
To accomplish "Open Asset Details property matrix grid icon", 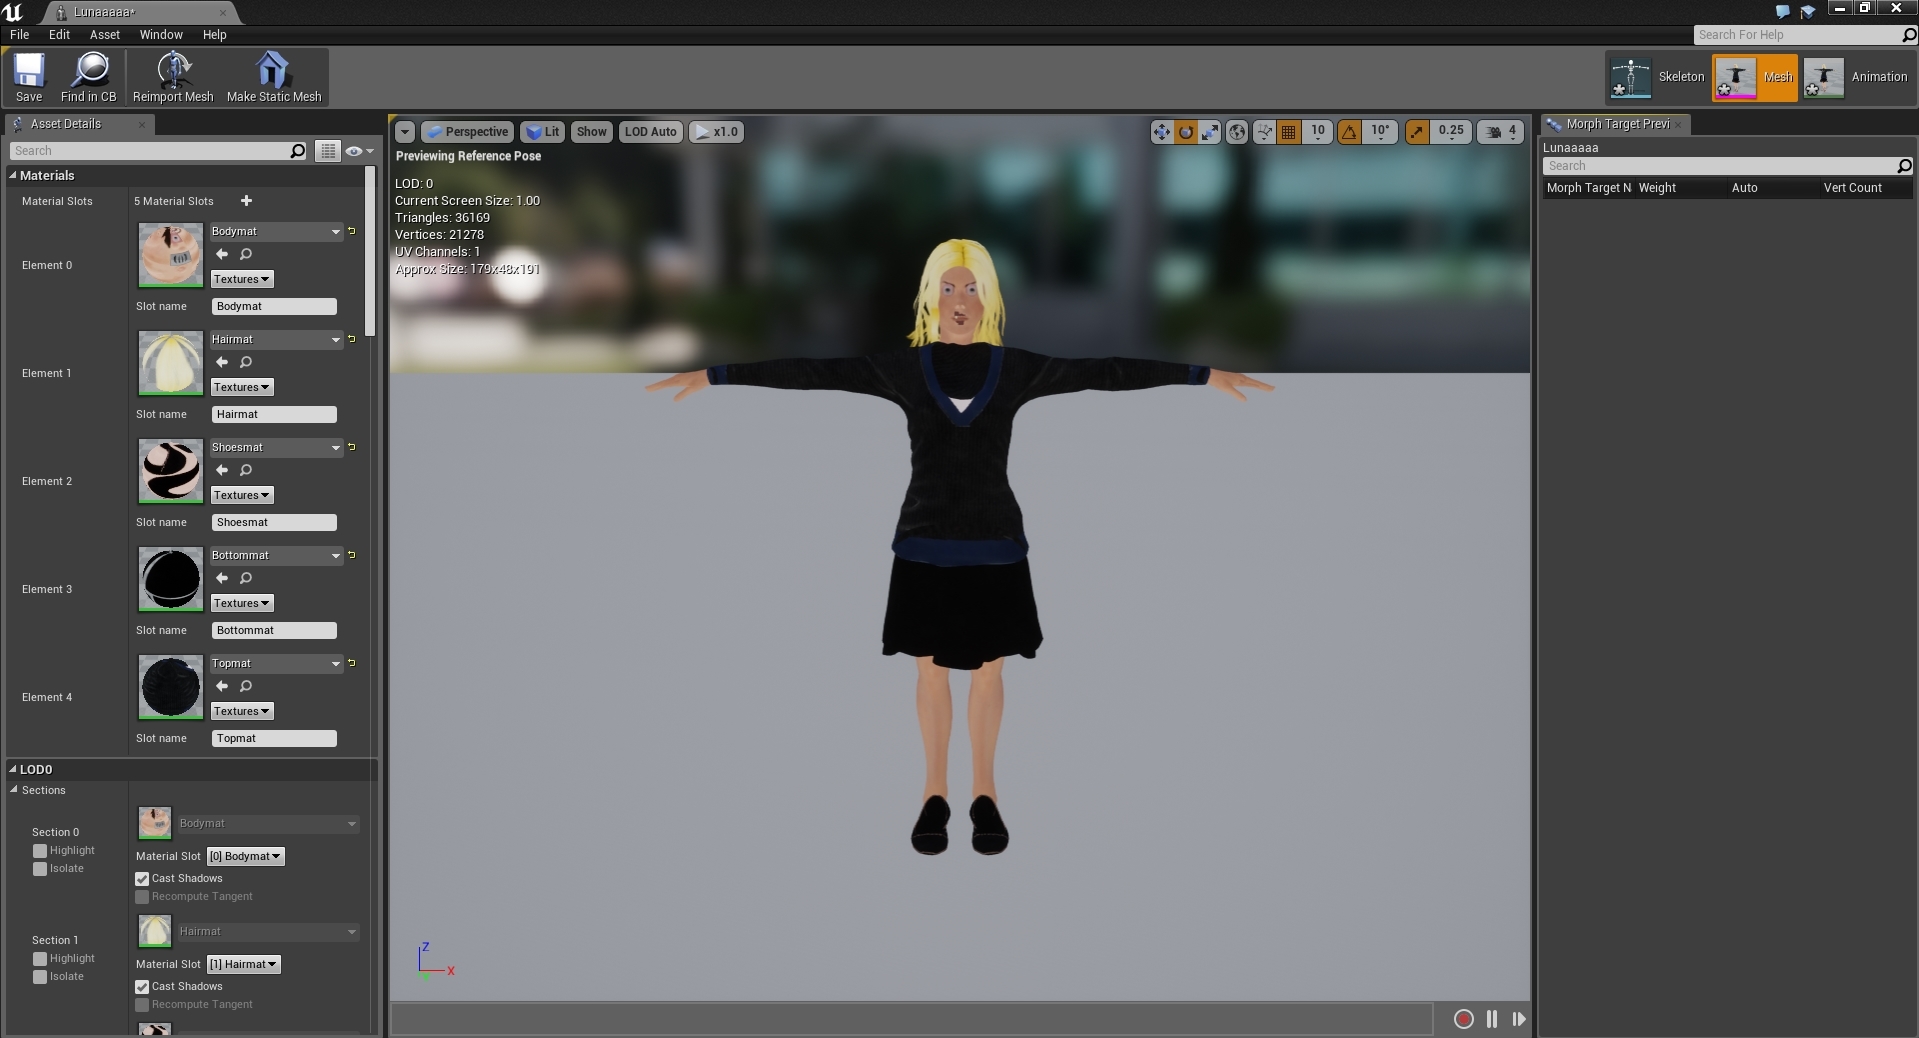I will [328, 151].
